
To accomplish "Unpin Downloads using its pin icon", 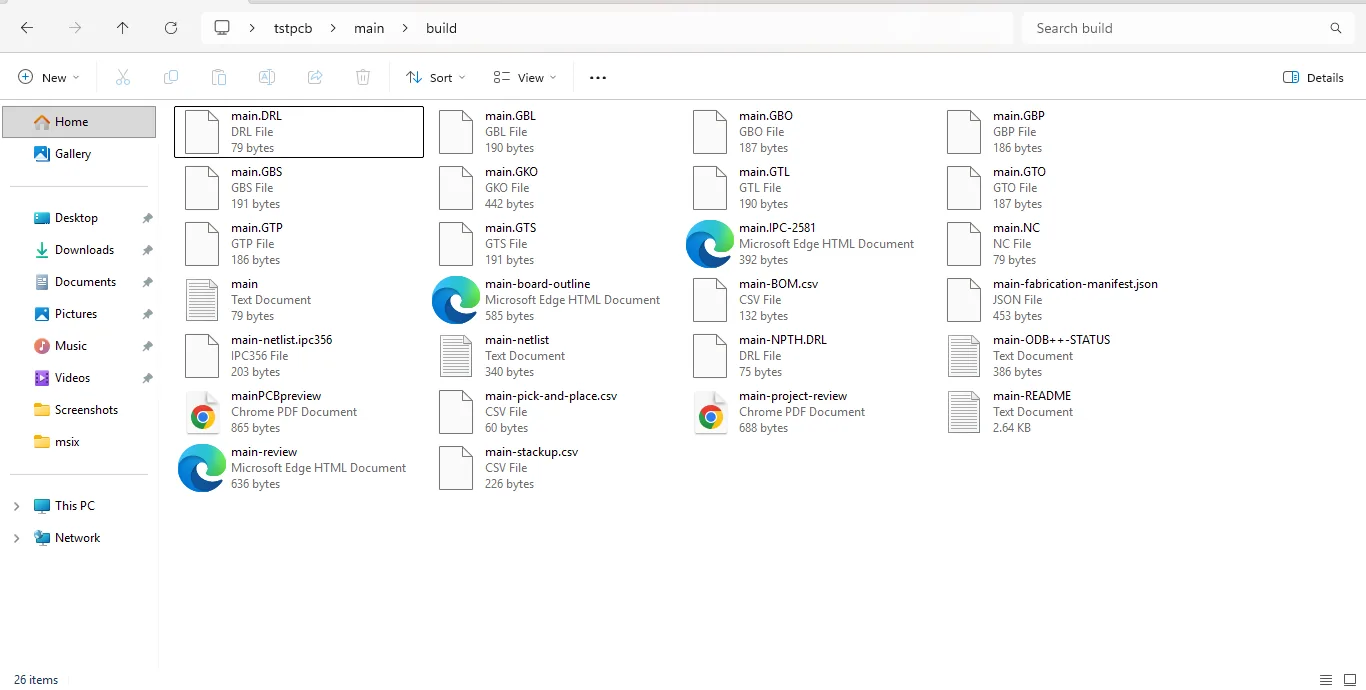I will pos(147,250).
